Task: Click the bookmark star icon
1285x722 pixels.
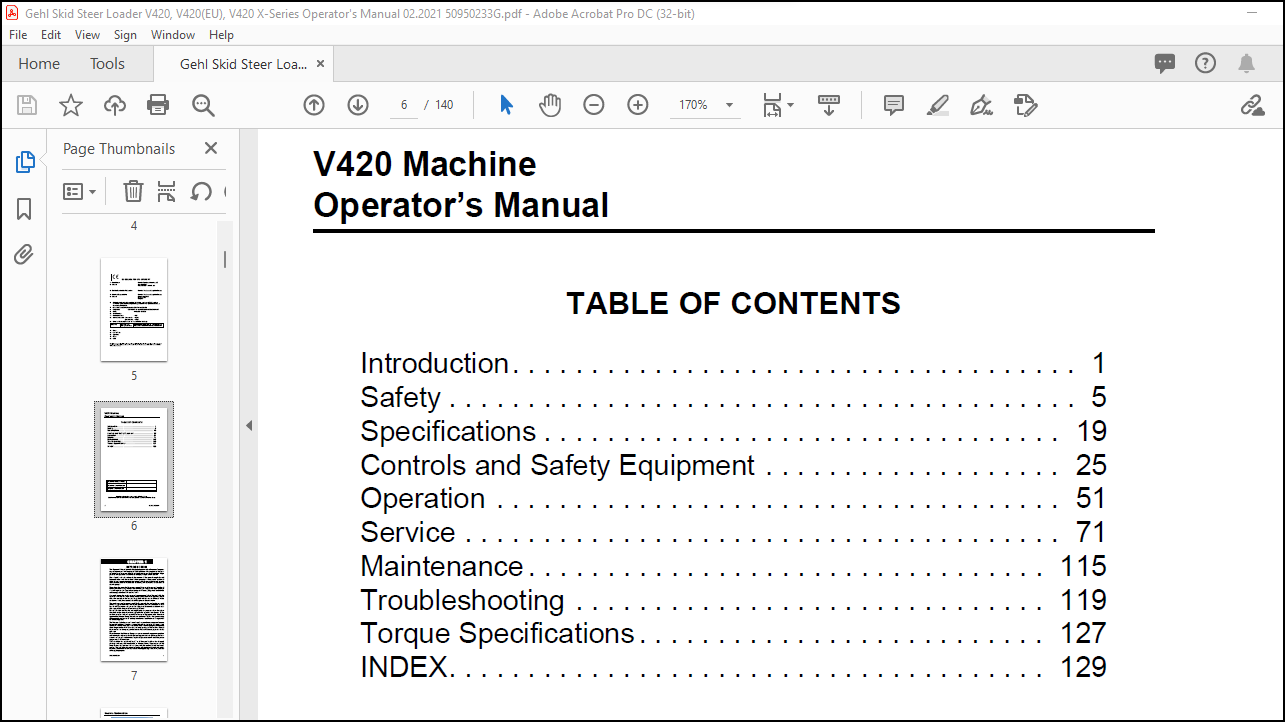Action: pyautogui.click(x=71, y=105)
